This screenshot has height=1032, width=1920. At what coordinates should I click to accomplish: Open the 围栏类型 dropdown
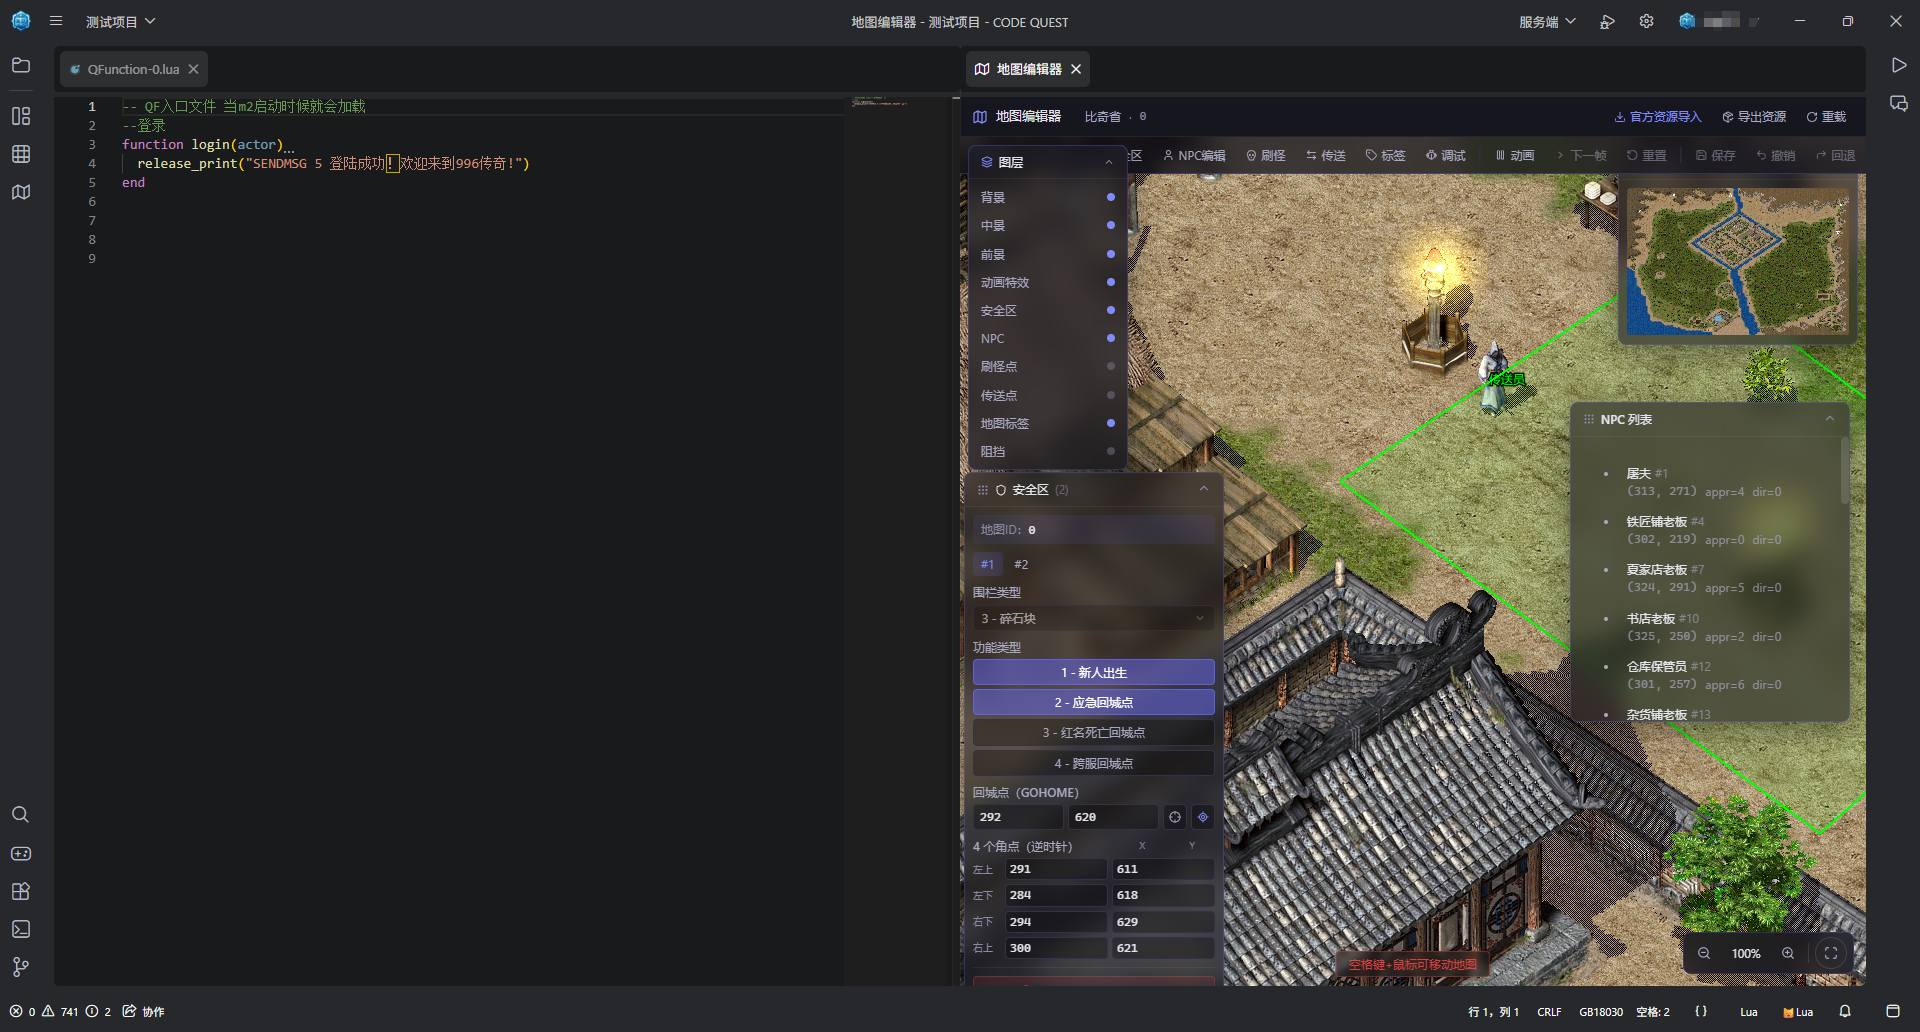click(1093, 618)
